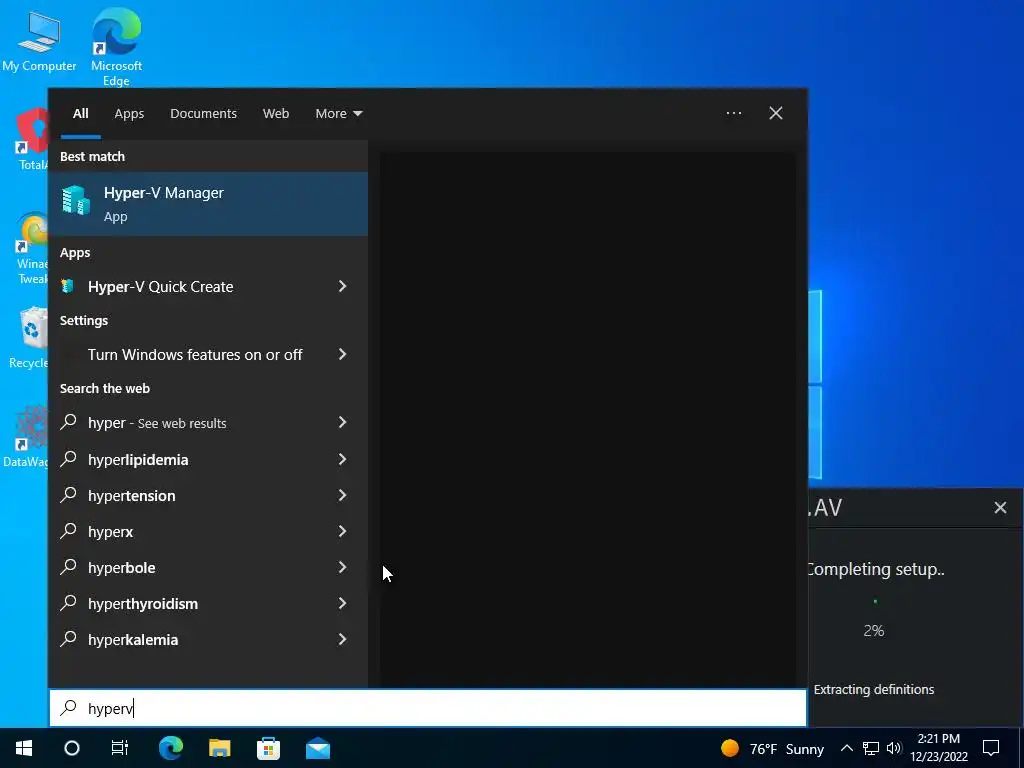Open the Mail app from taskbar
Image resolution: width=1024 pixels, height=768 pixels.
(318, 748)
